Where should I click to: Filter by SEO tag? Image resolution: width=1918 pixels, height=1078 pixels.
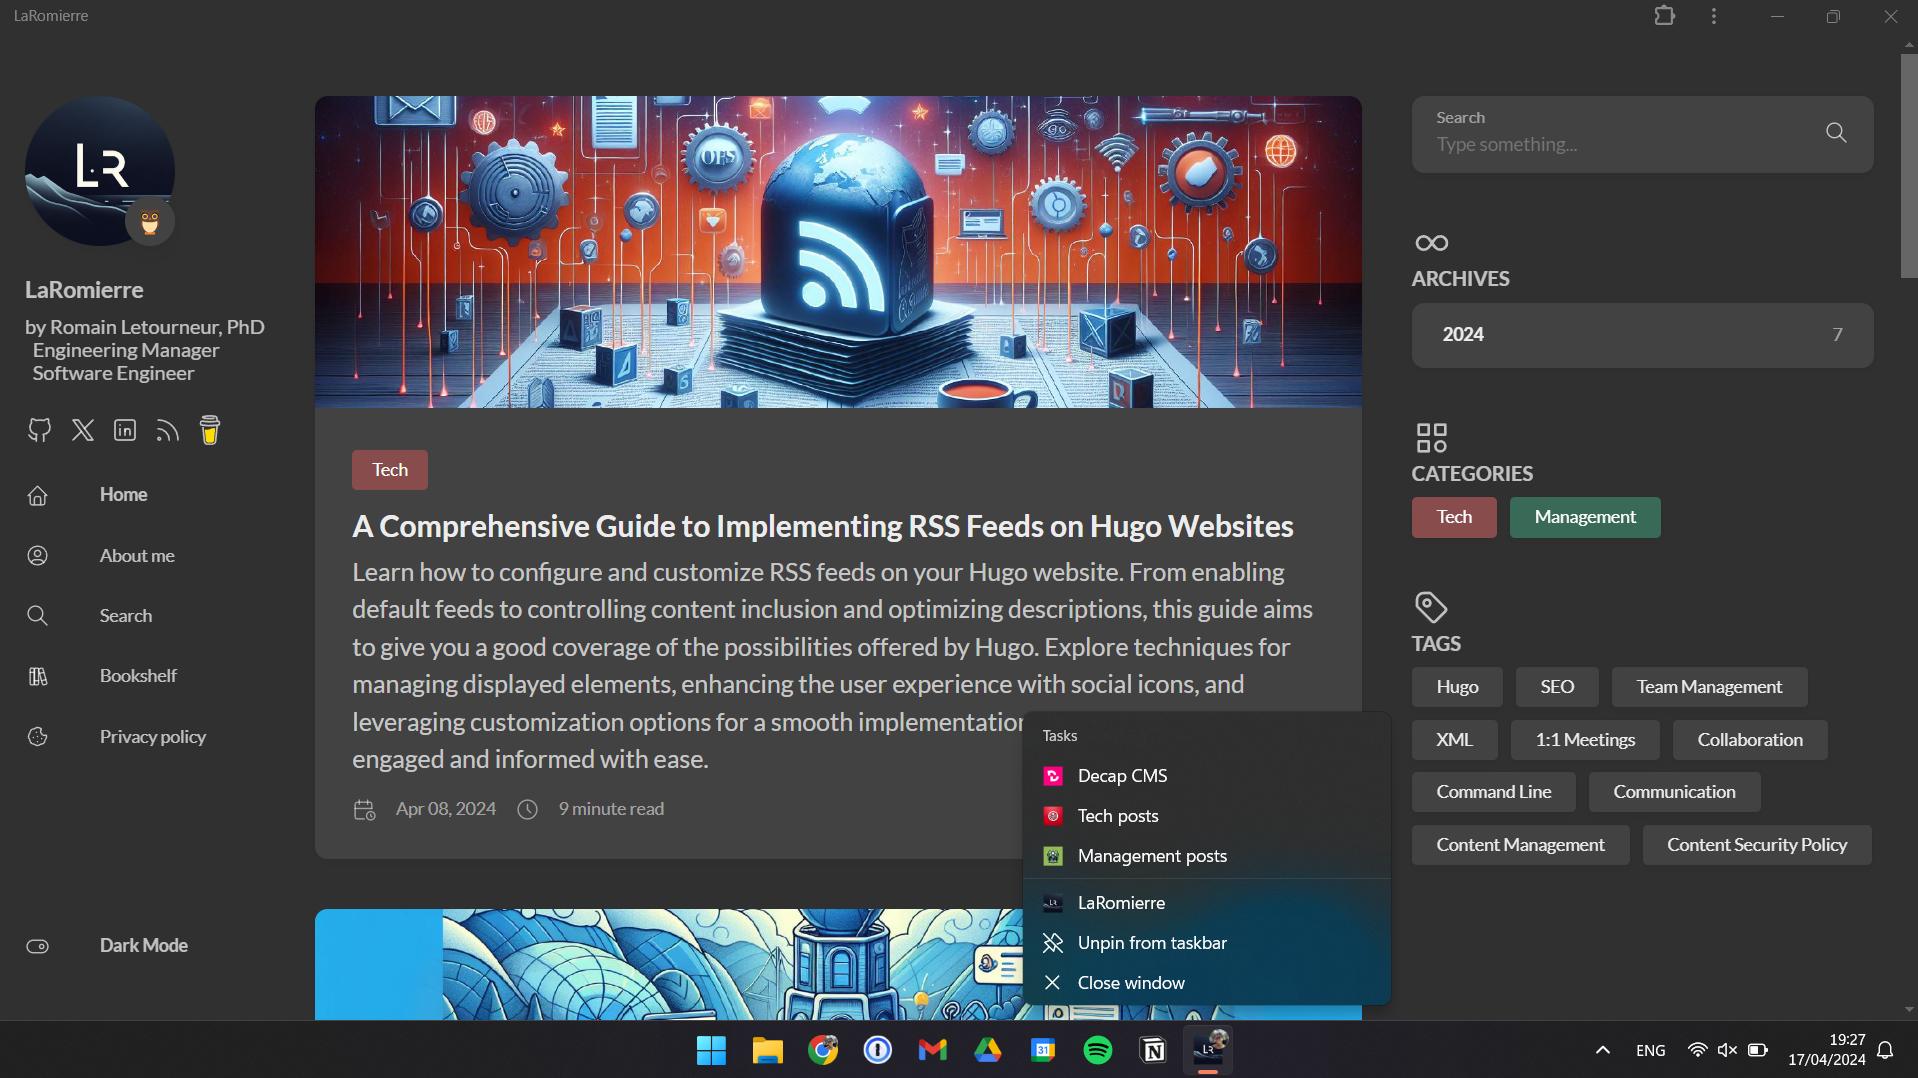coord(1557,687)
